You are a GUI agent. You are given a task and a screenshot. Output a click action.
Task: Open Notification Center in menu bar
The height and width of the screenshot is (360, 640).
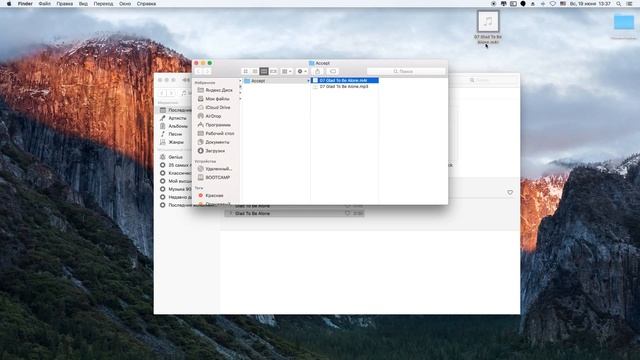[630, 4]
